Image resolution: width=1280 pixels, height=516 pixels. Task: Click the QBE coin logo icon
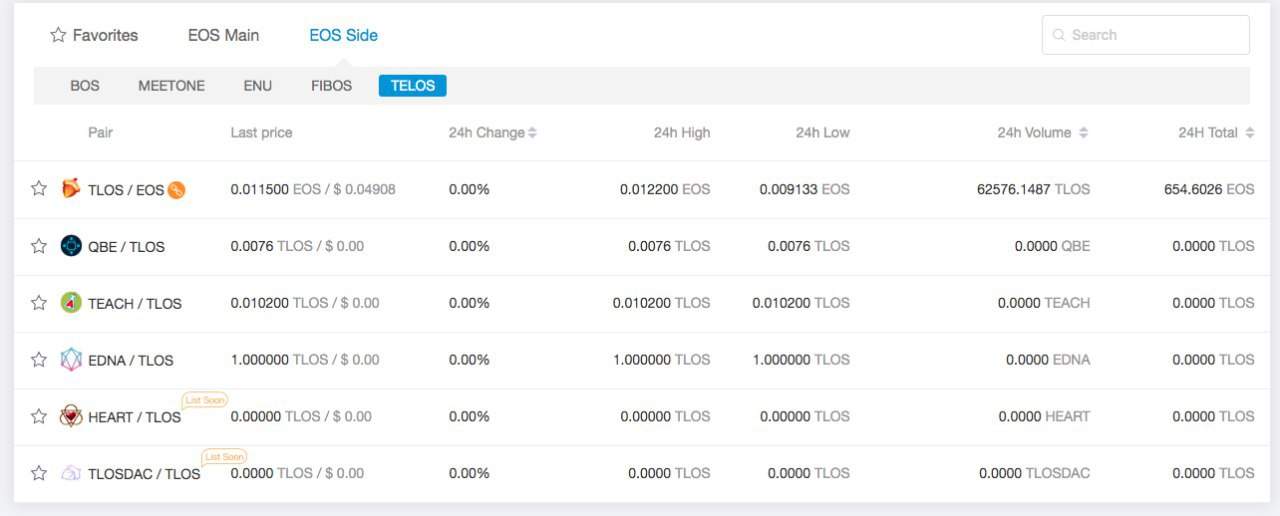pyautogui.click(x=71, y=246)
